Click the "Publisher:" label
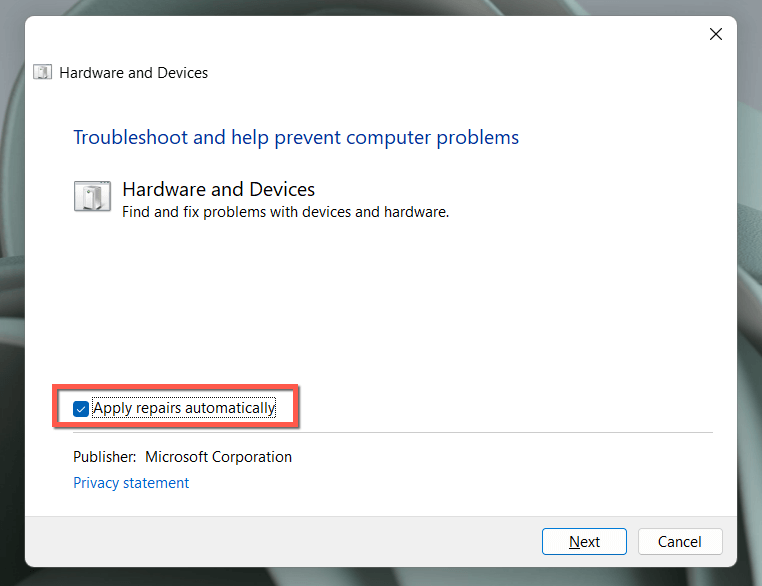The height and width of the screenshot is (586, 762). [x=104, y=457]
